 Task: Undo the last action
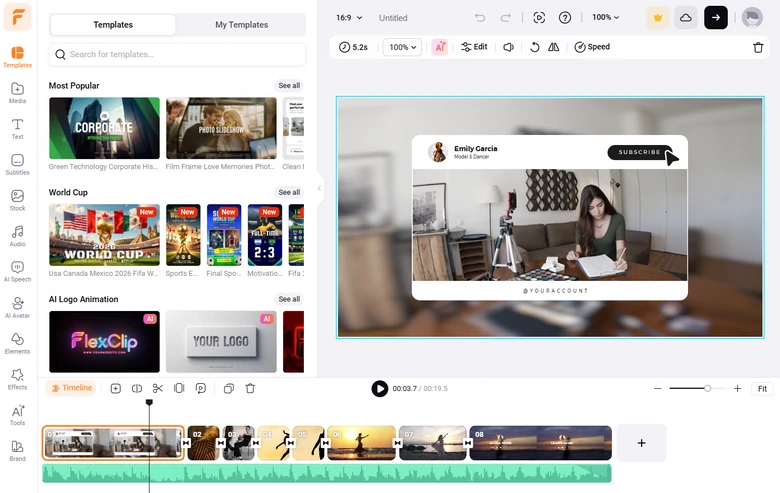click(x=480, y=18)
